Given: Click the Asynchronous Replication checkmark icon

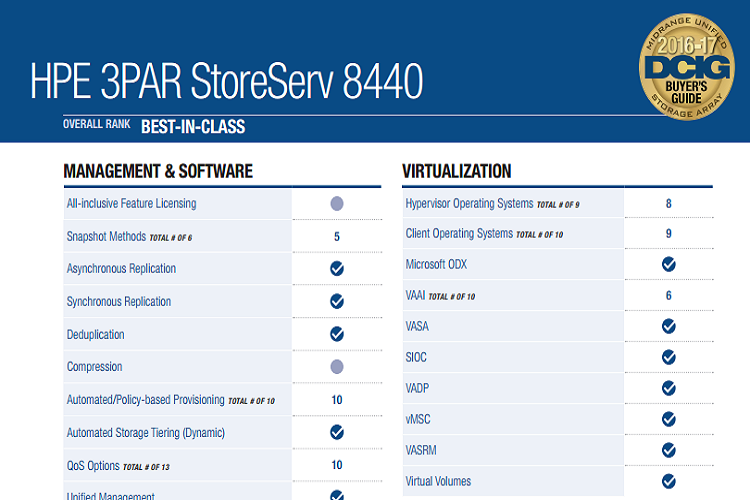Looking at the screenshot, I should (337, 269).
